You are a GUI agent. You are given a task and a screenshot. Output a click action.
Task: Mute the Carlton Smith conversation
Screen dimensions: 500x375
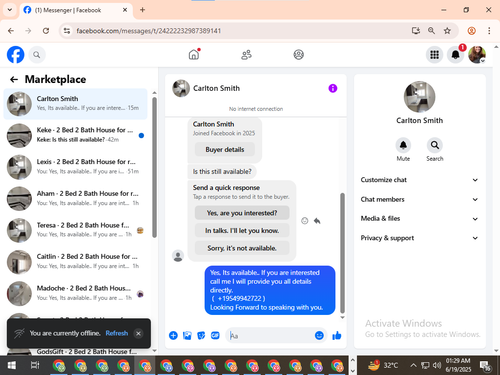(x=403, y=145)
